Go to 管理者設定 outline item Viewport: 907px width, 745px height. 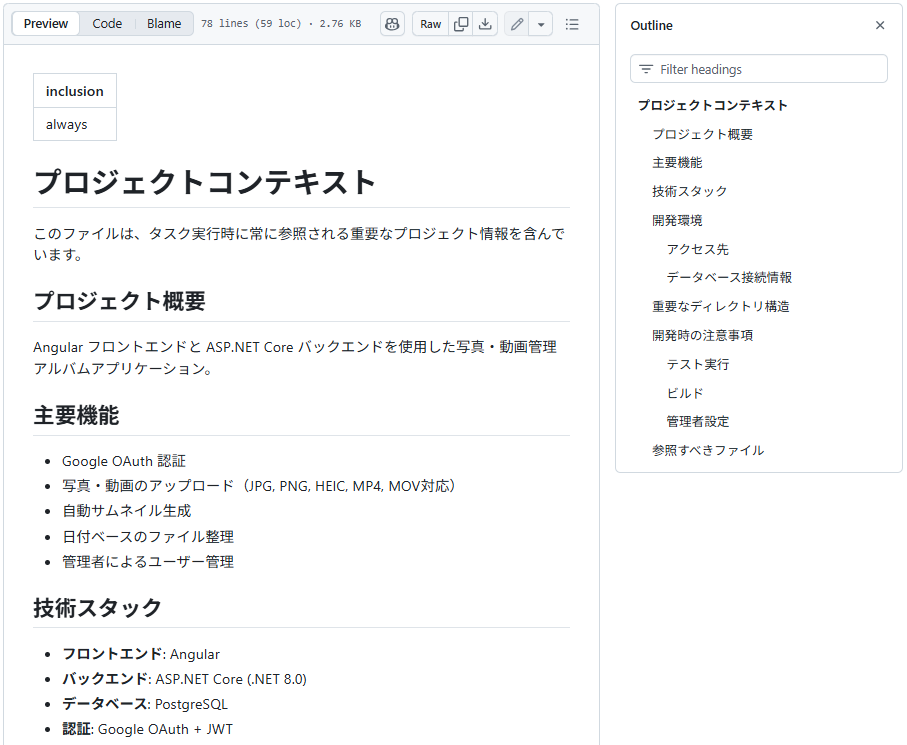(698, 422)
